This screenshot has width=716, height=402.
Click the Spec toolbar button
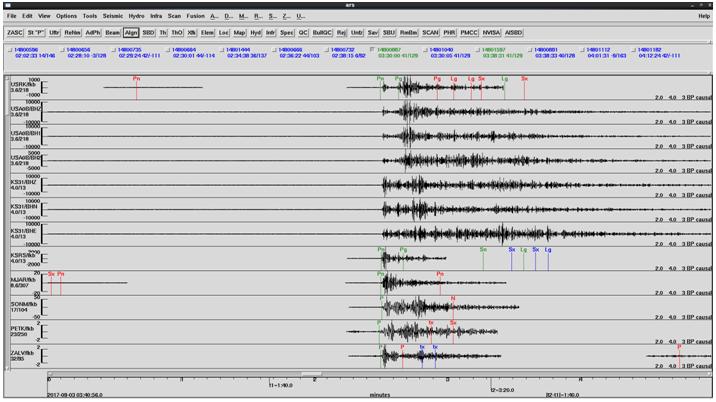pyautogui.click(x=288, y=32)
